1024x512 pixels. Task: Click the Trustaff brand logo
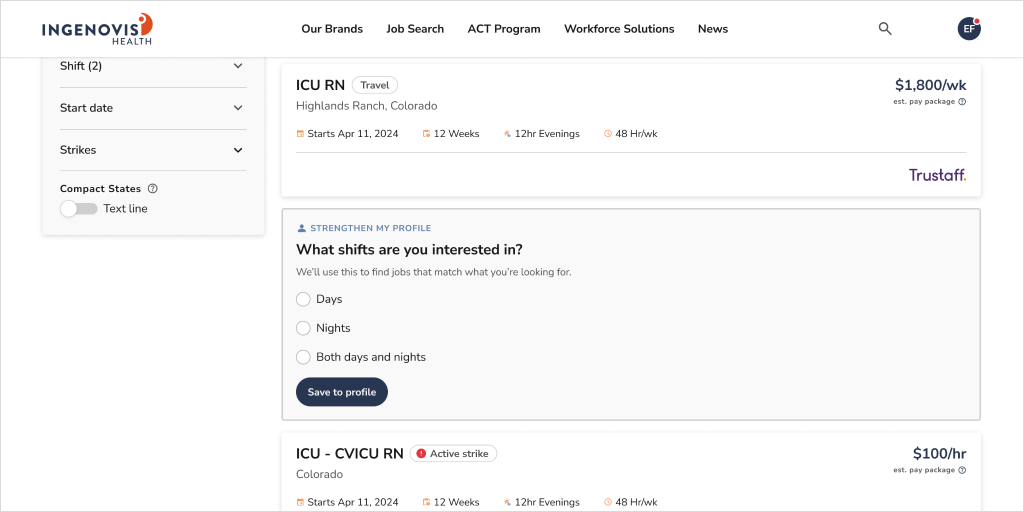(937, 175)
